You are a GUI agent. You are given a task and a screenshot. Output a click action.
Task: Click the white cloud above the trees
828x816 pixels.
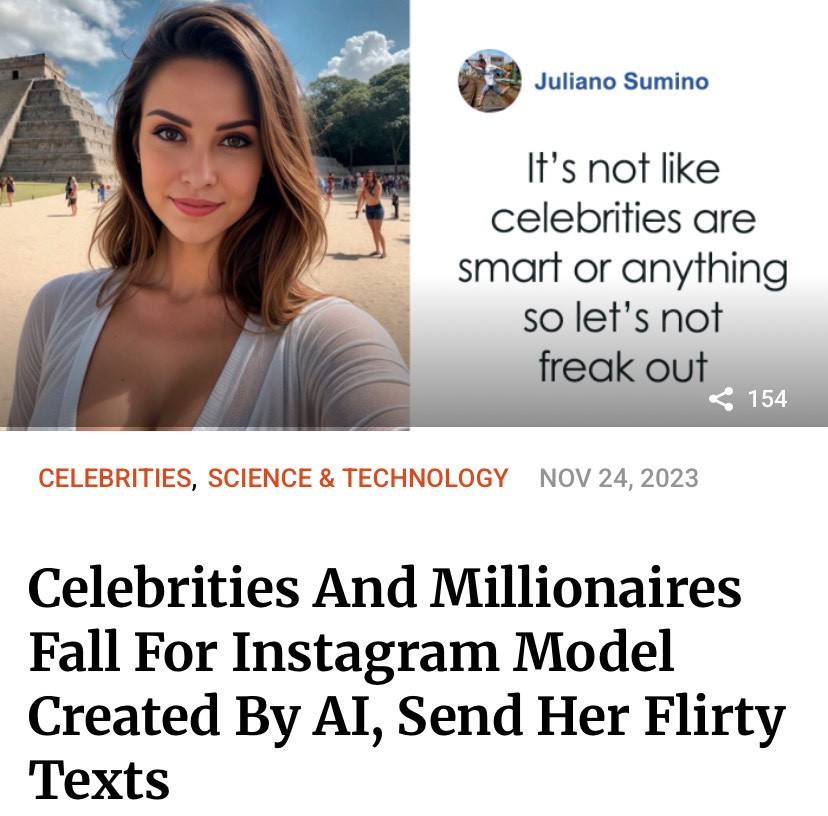pos(364,54)
